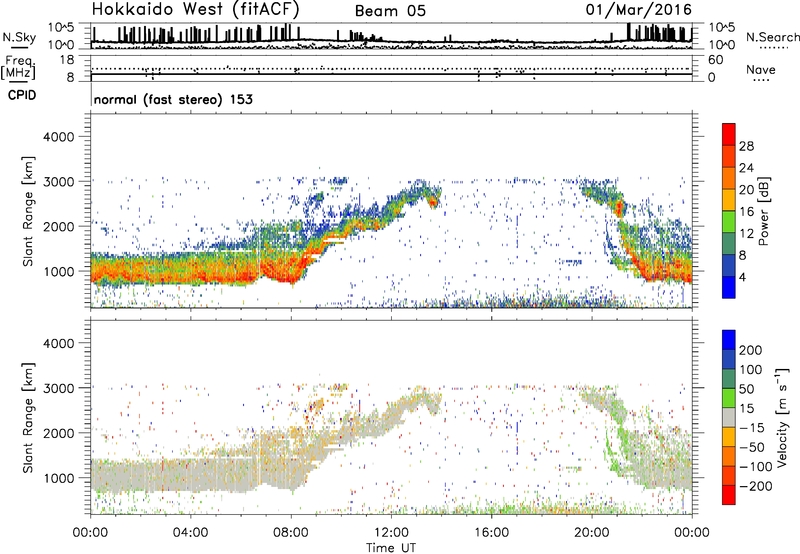Click the '04:00' time tick label
800x554 pixels.
point(191,533)
